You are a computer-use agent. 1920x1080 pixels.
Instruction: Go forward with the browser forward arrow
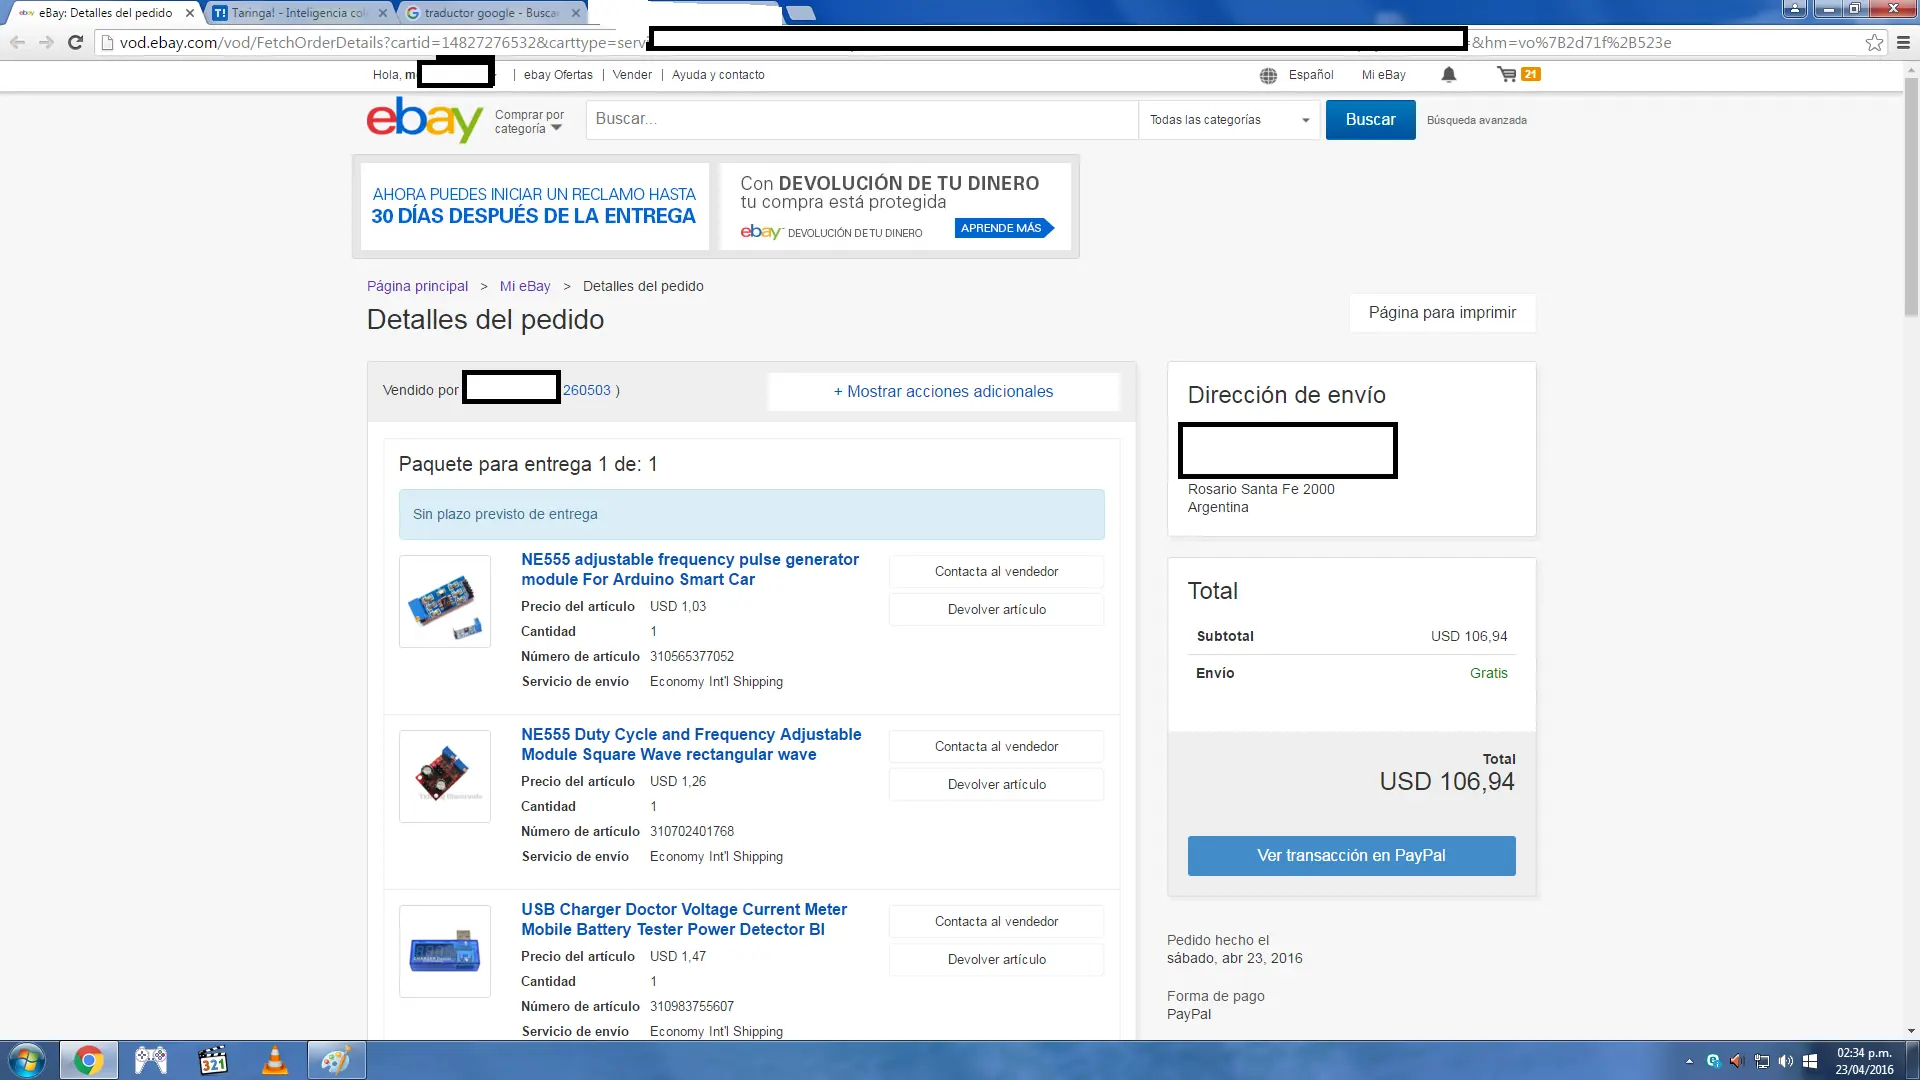[x=46, y=42]
